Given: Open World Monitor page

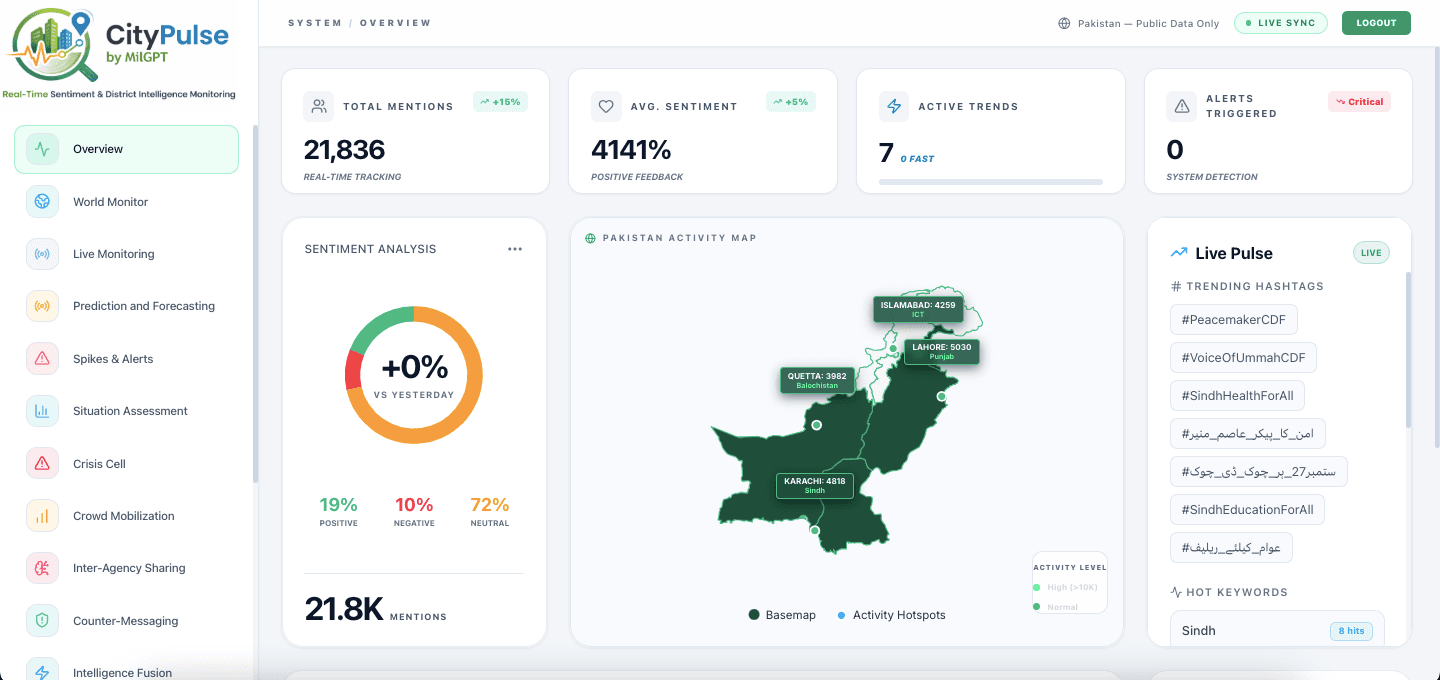Looking at the screenshot, I should [x=126, y=202].
